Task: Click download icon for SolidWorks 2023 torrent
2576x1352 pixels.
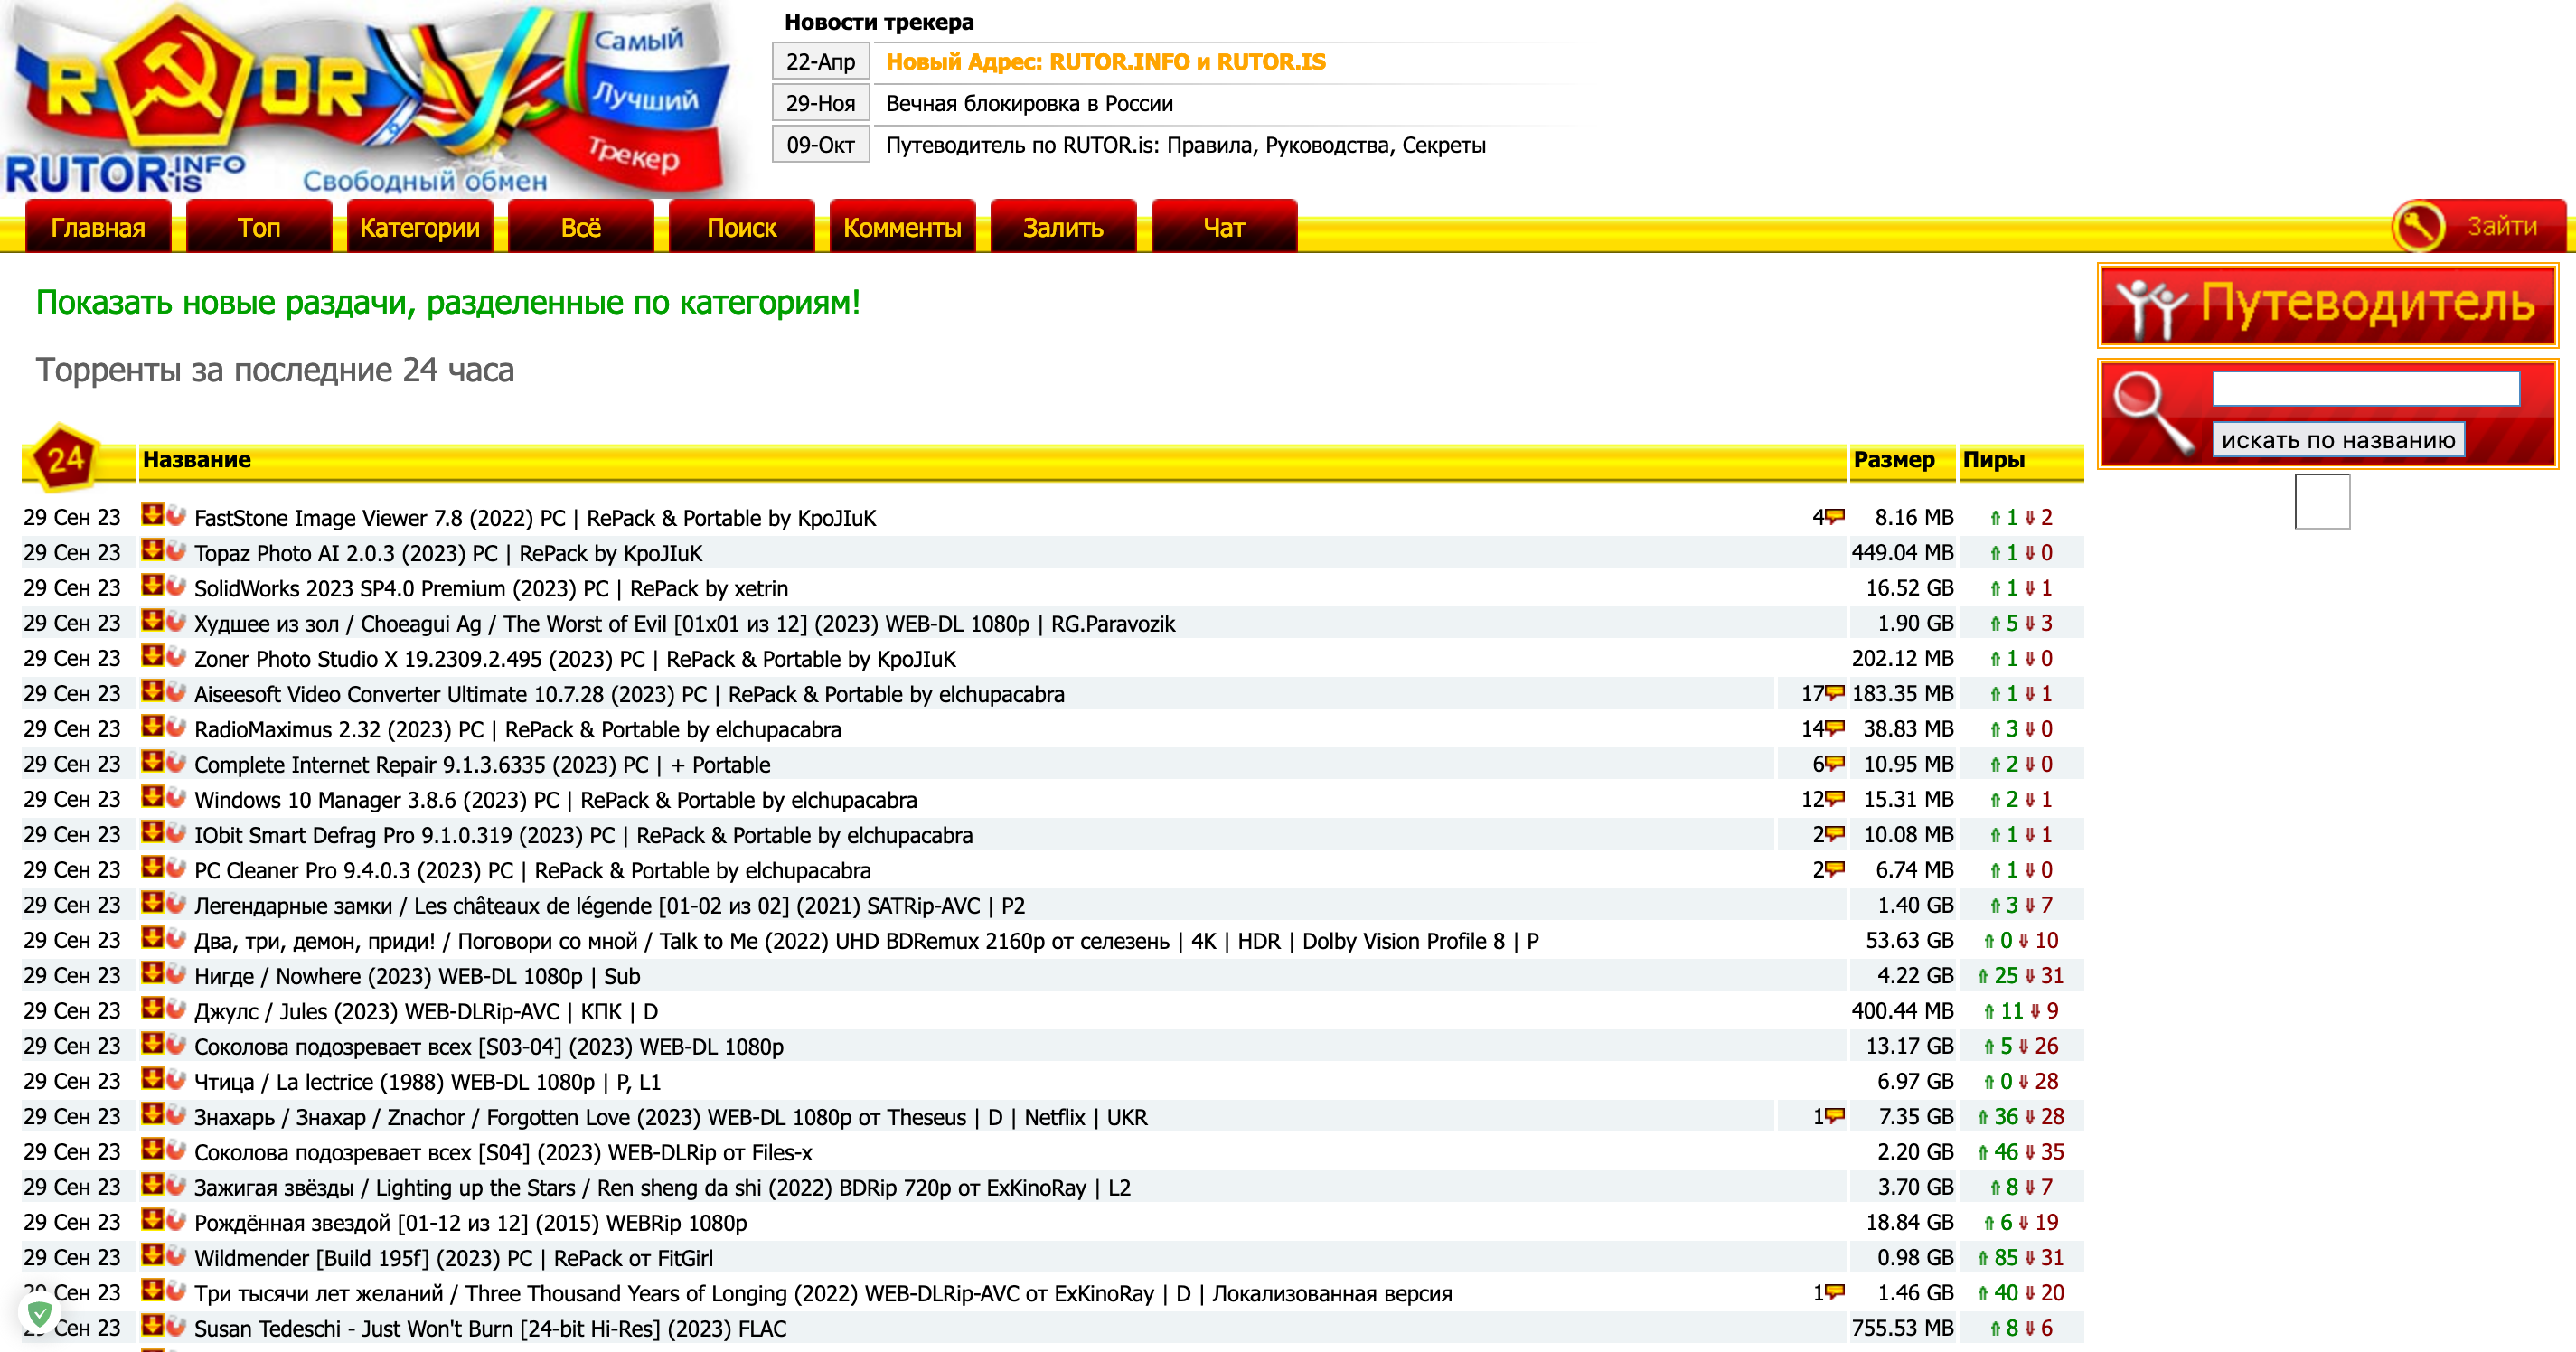Action: click(152, 586)
